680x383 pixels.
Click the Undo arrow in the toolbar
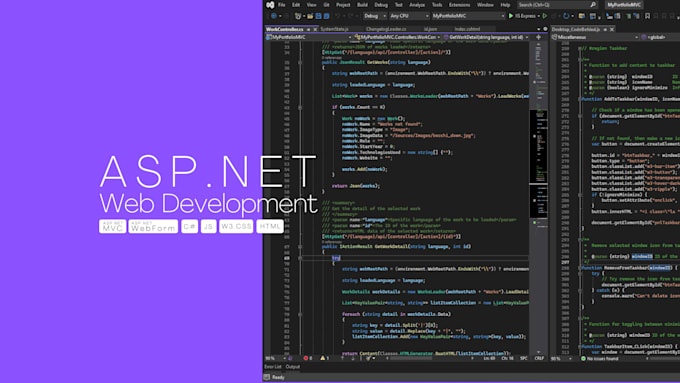click(338, 16)
